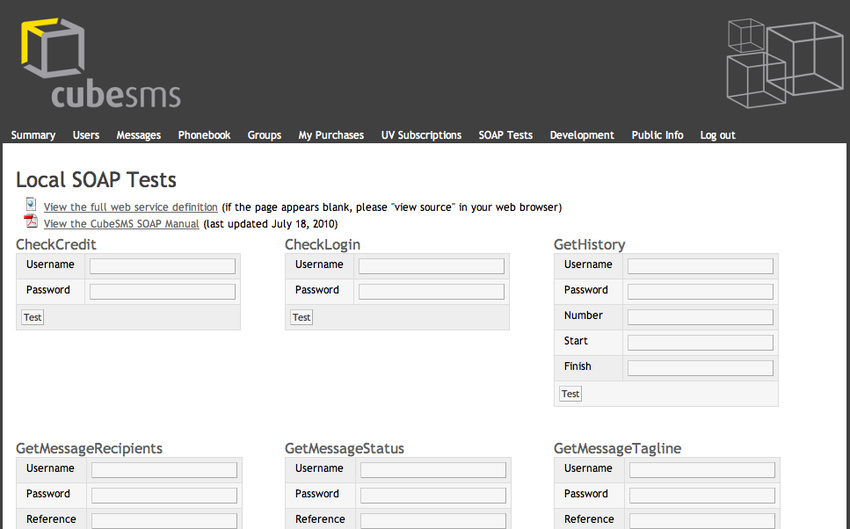
Task: Click the Test button under GetHistory
Action: click(x=570, y=393)
